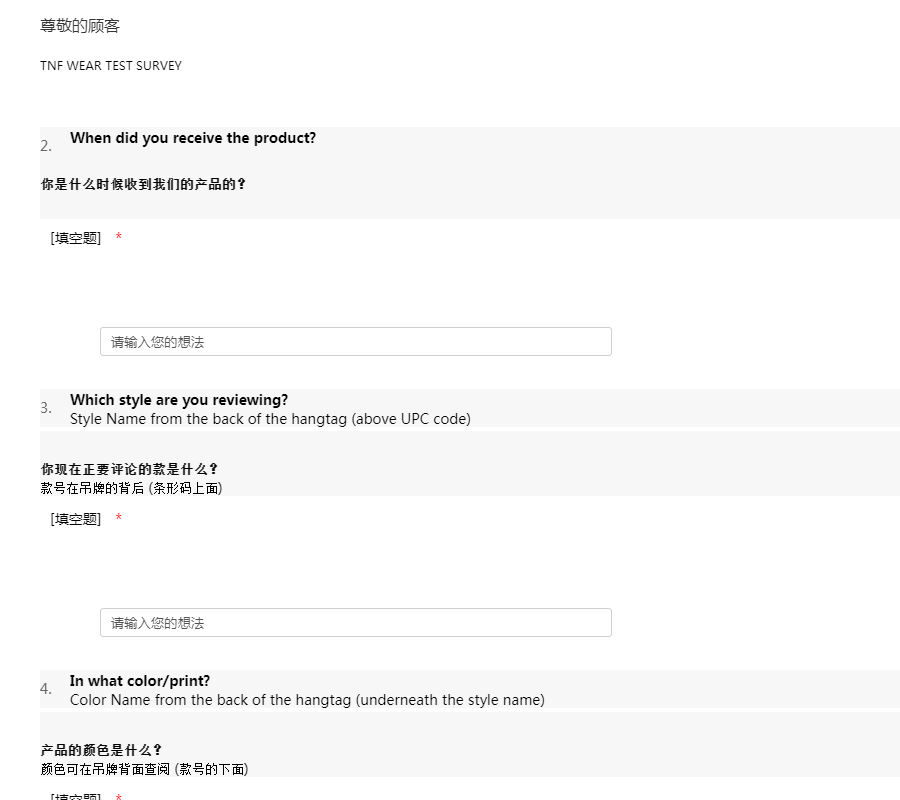Click the question number 4 label
The image size is (900, 800).
pos(46,689)
